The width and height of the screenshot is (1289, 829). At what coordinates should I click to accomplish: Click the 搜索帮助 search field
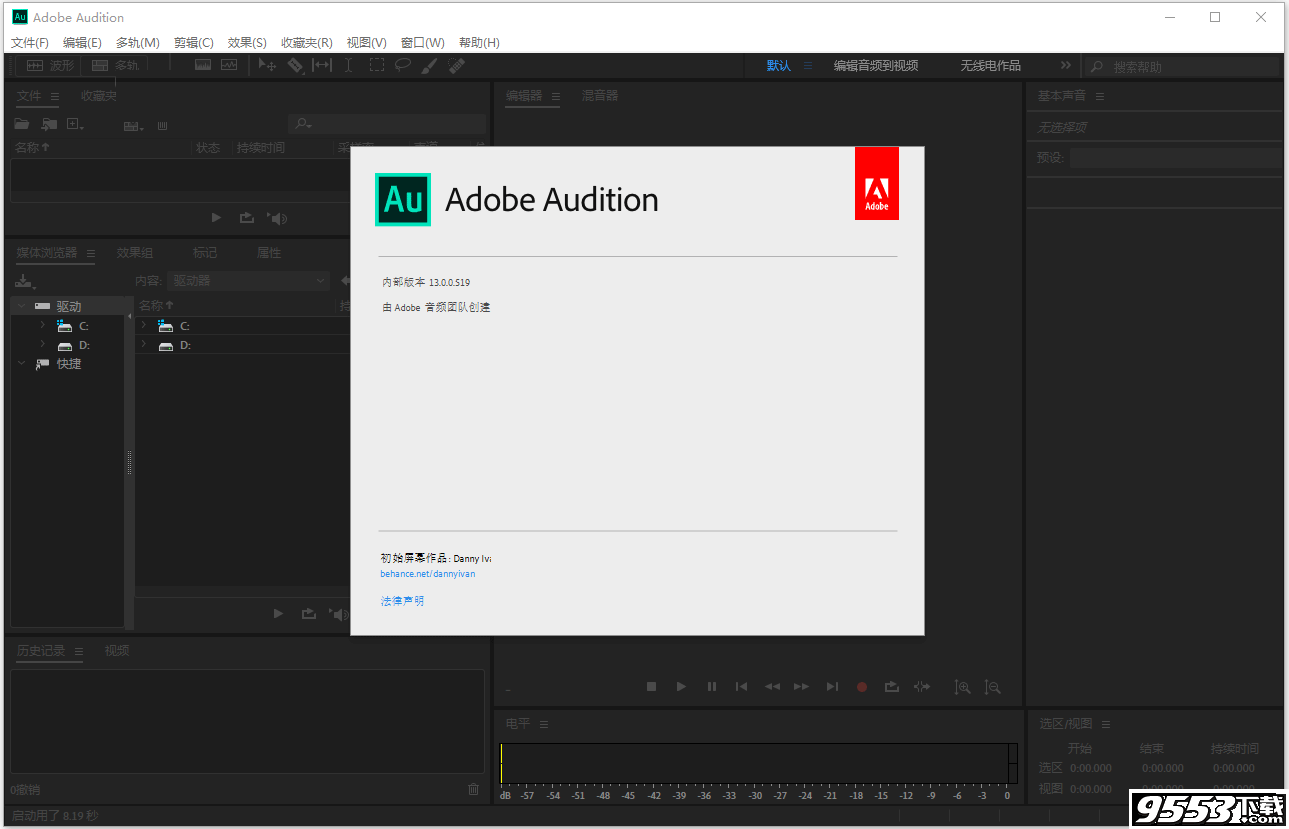[1183, 66]
